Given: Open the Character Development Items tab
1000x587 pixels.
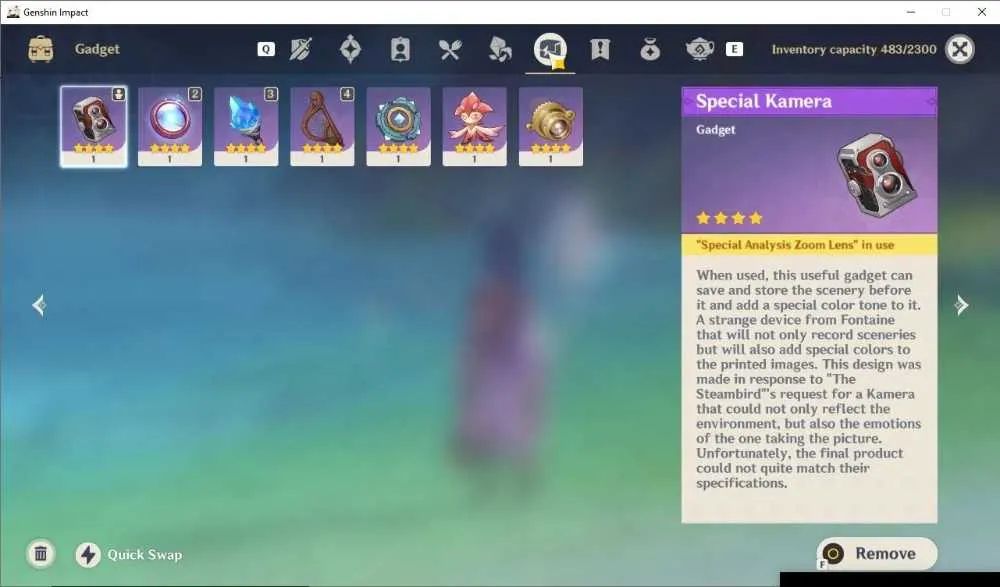Looking at the screenshot, I should tap(400, 49).
